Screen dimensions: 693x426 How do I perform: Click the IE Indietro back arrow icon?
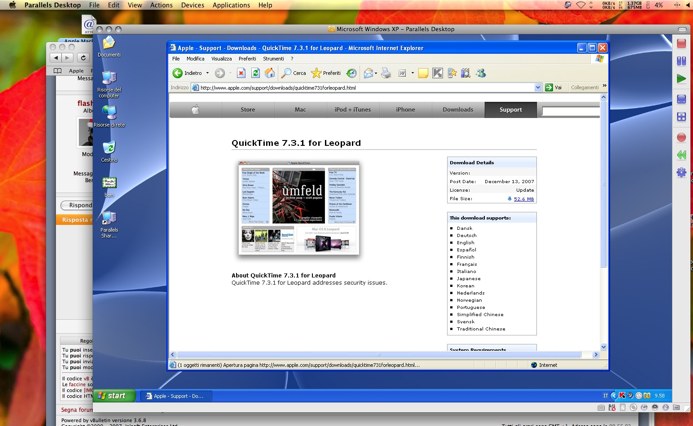pos(178,73)
